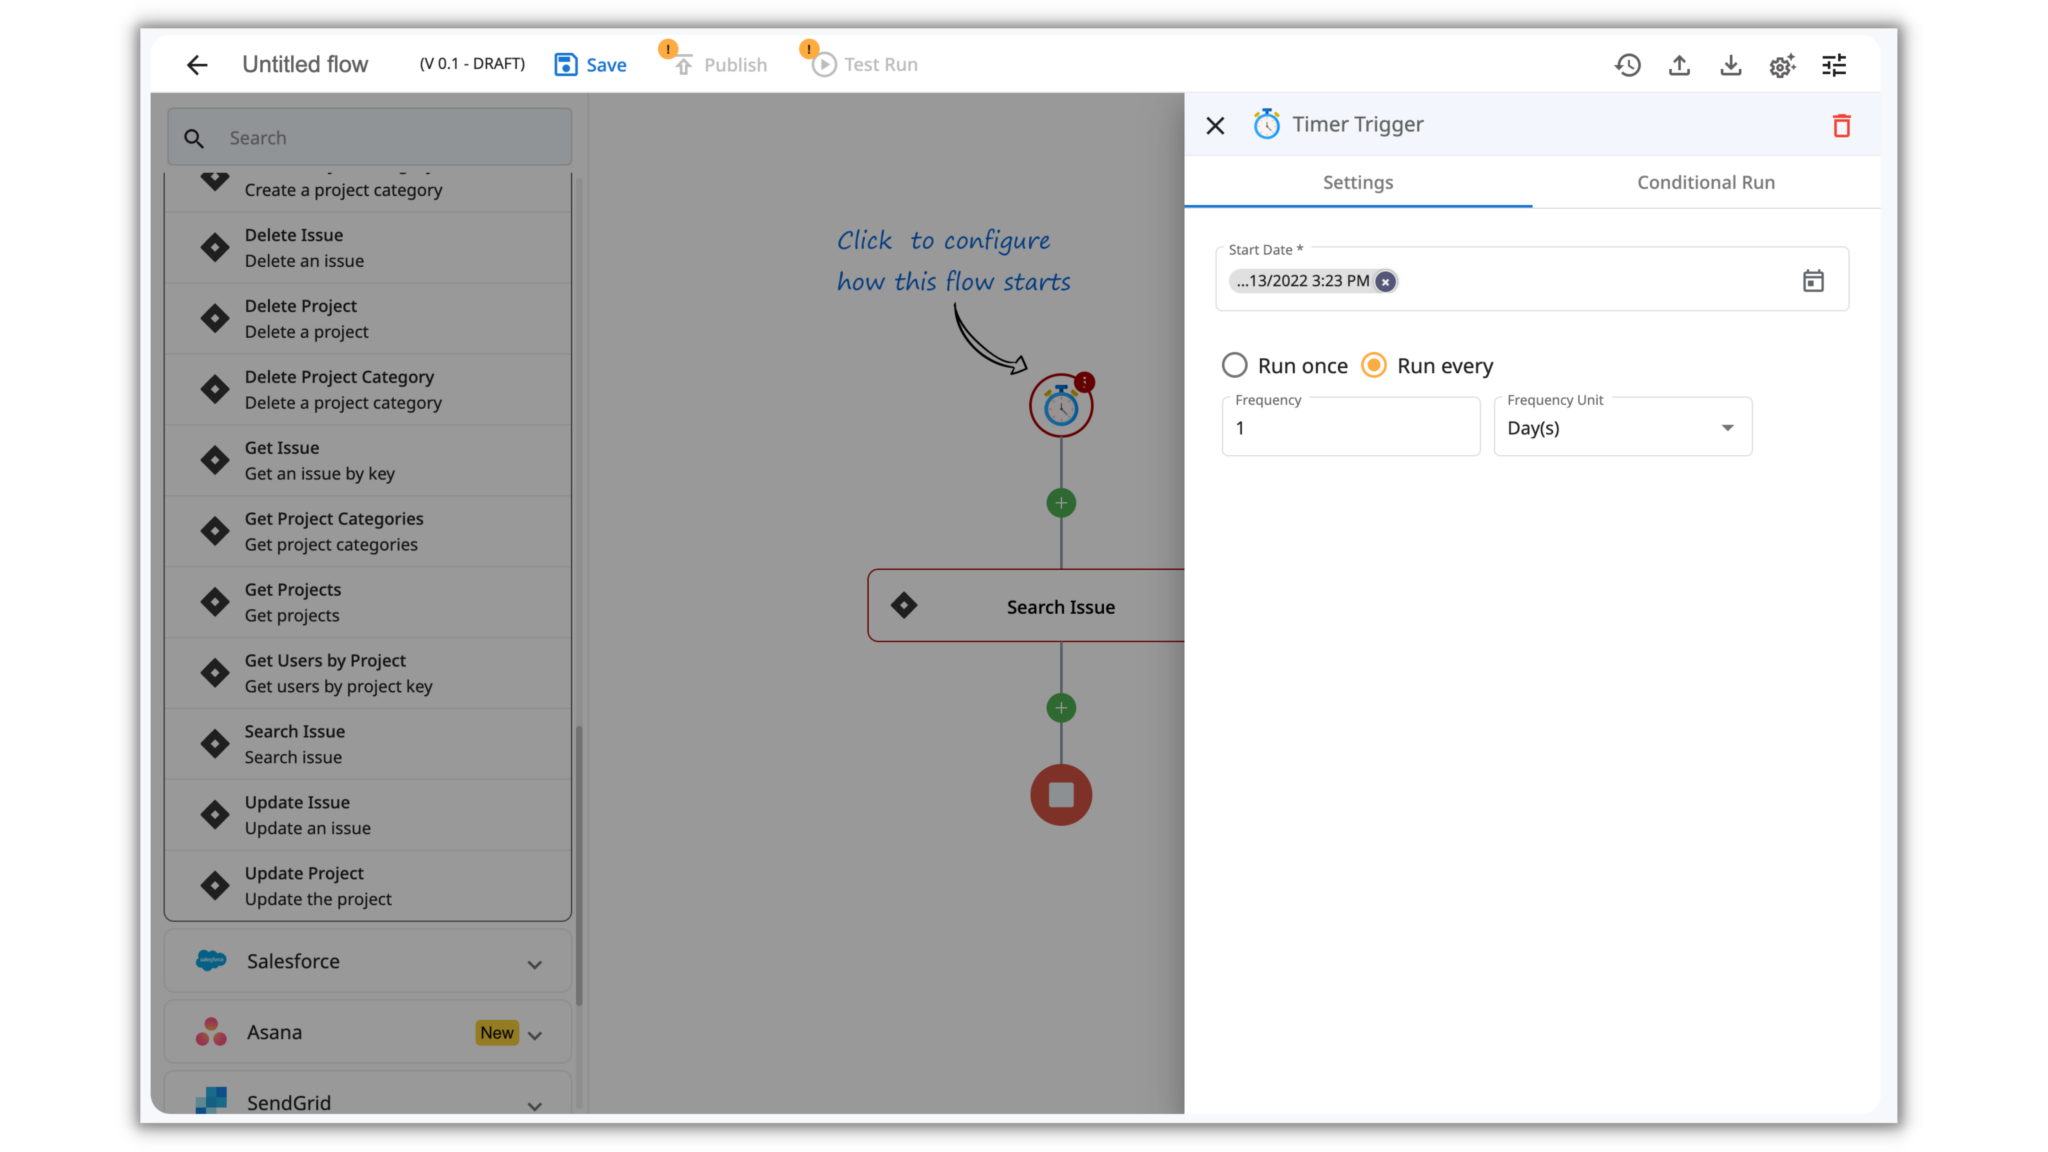
Task: Open the settings gear icon
Action: point(1781,64)
